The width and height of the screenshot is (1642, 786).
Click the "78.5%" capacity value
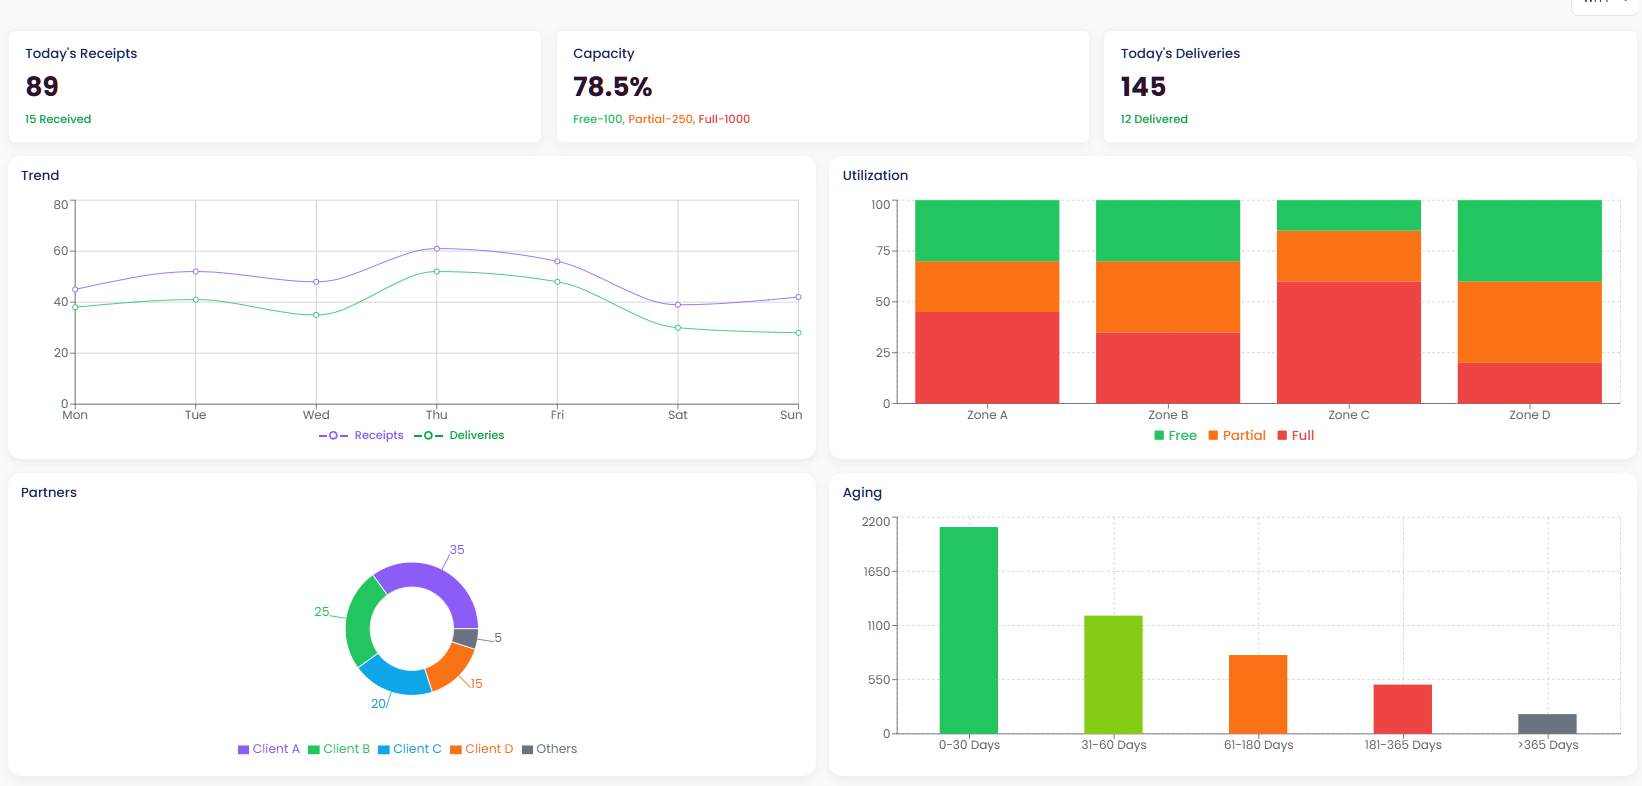click(x=612, y=87)
